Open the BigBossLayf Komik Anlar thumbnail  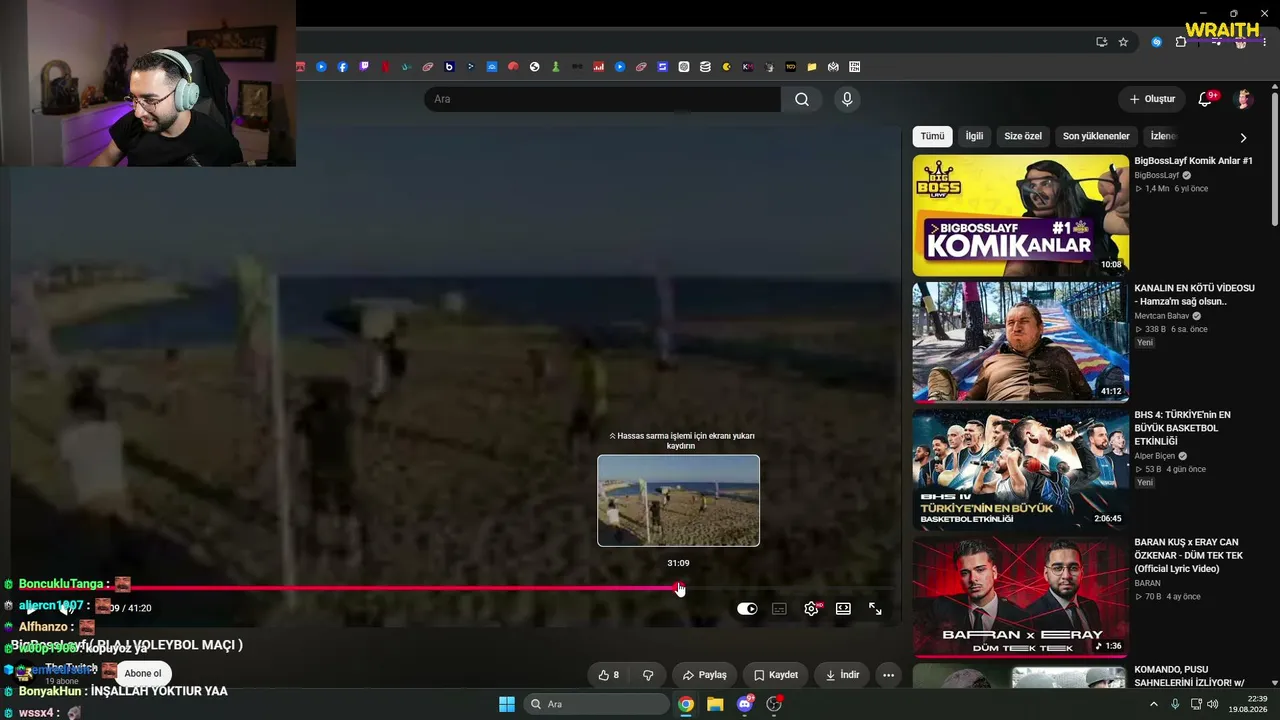tap(1021, 215)
